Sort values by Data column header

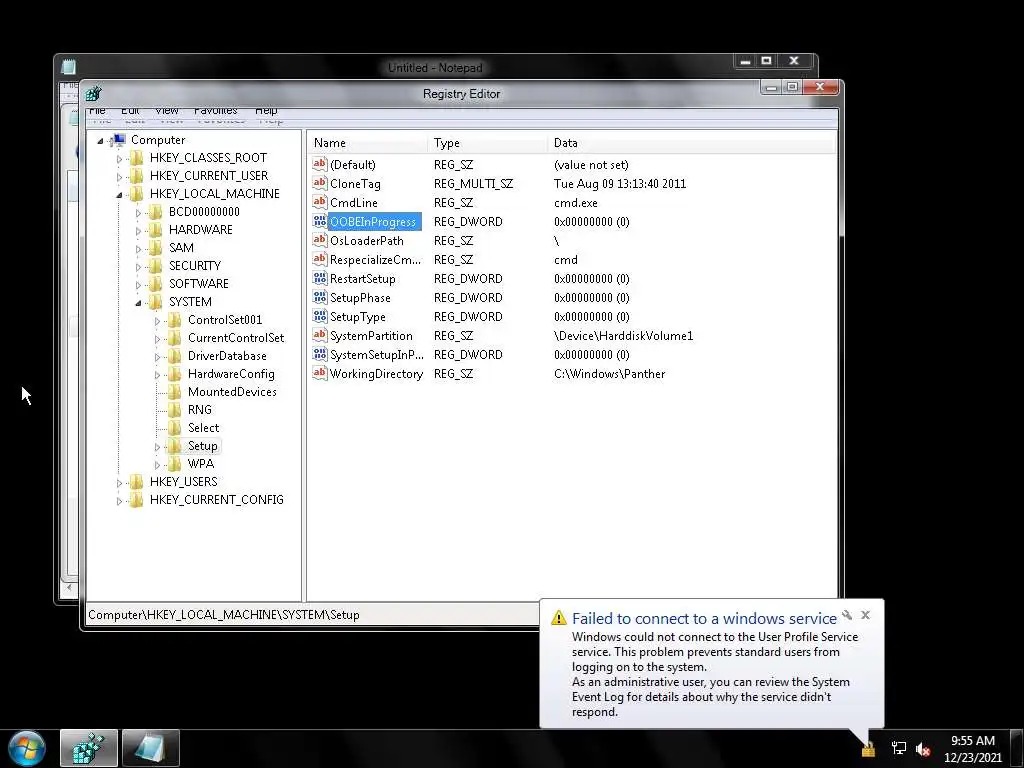coord(692,142)
